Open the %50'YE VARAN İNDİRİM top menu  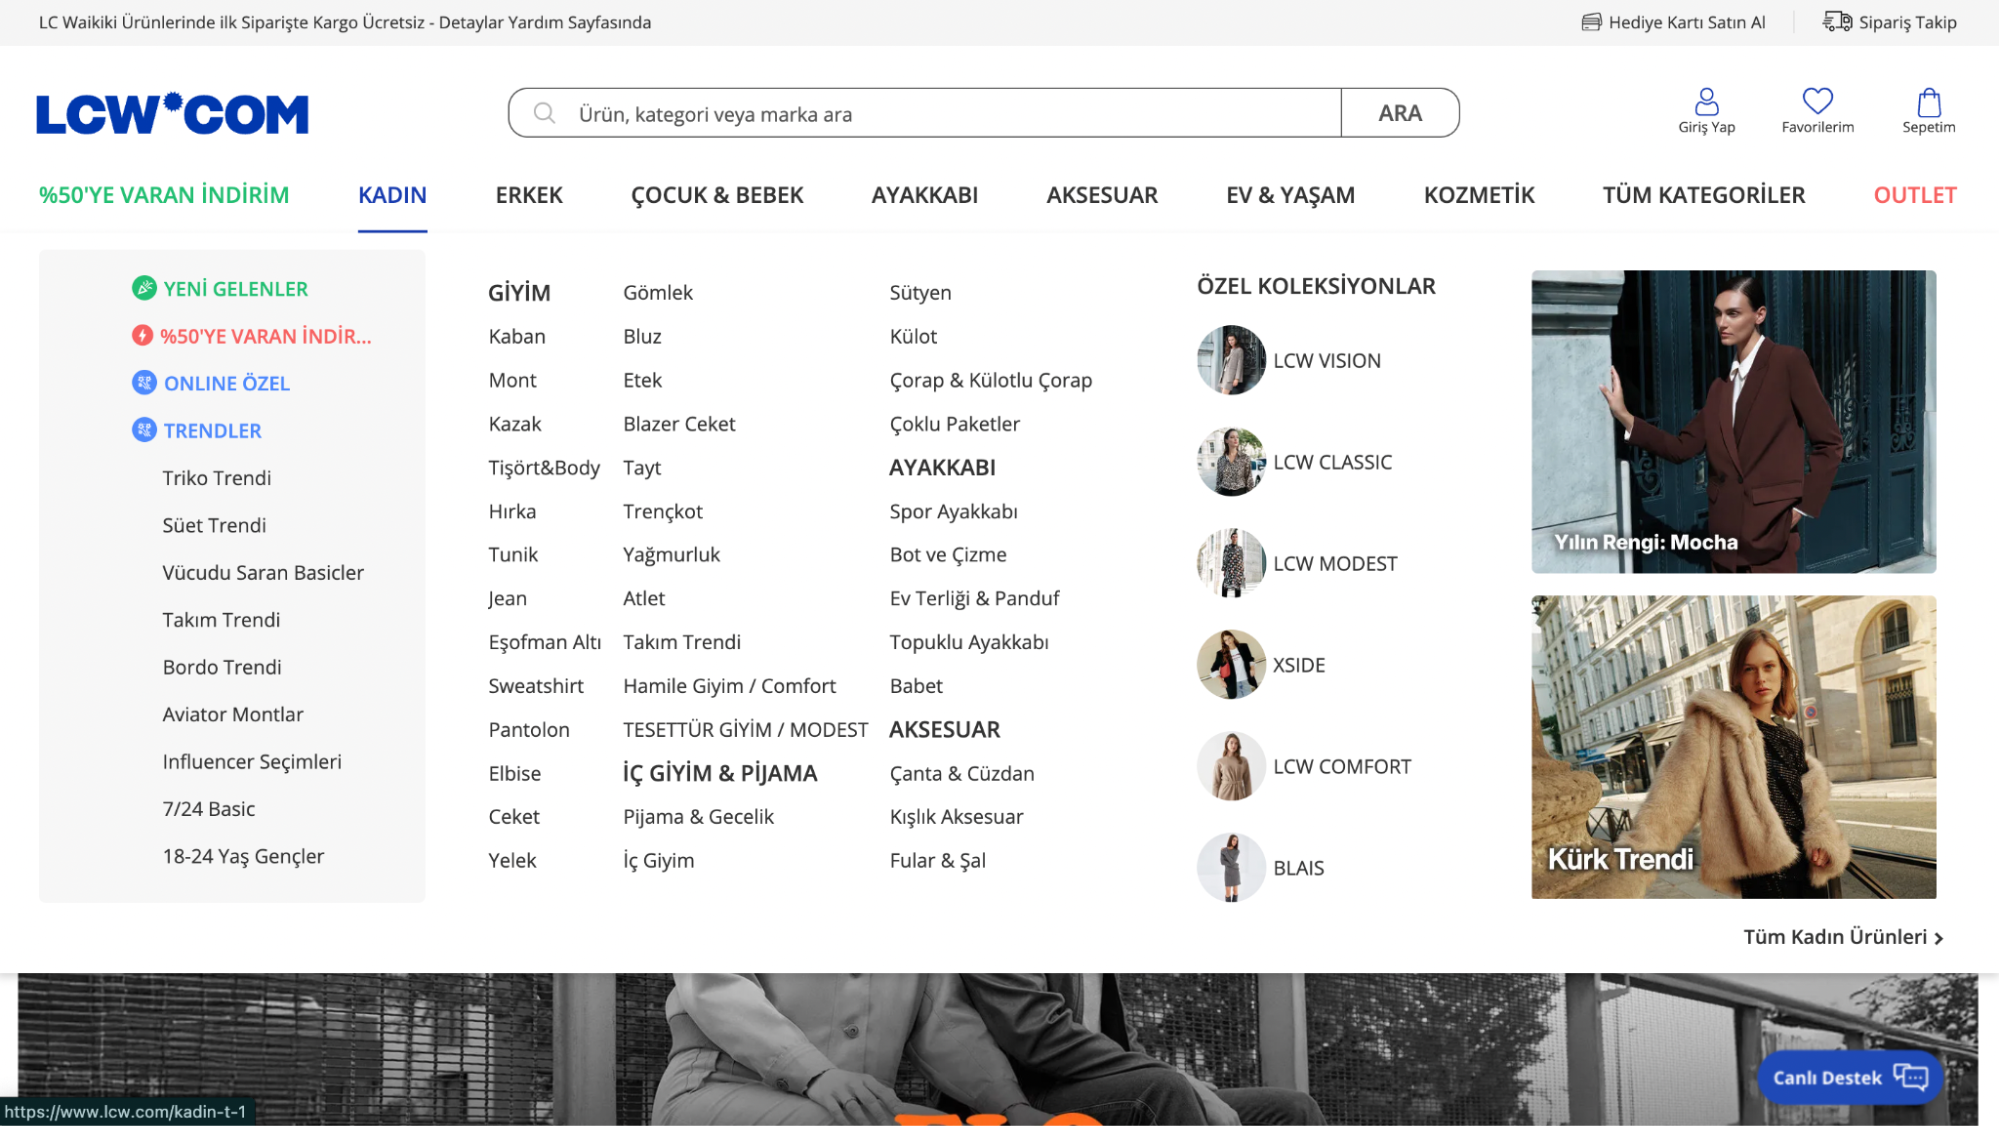(164, 195)
